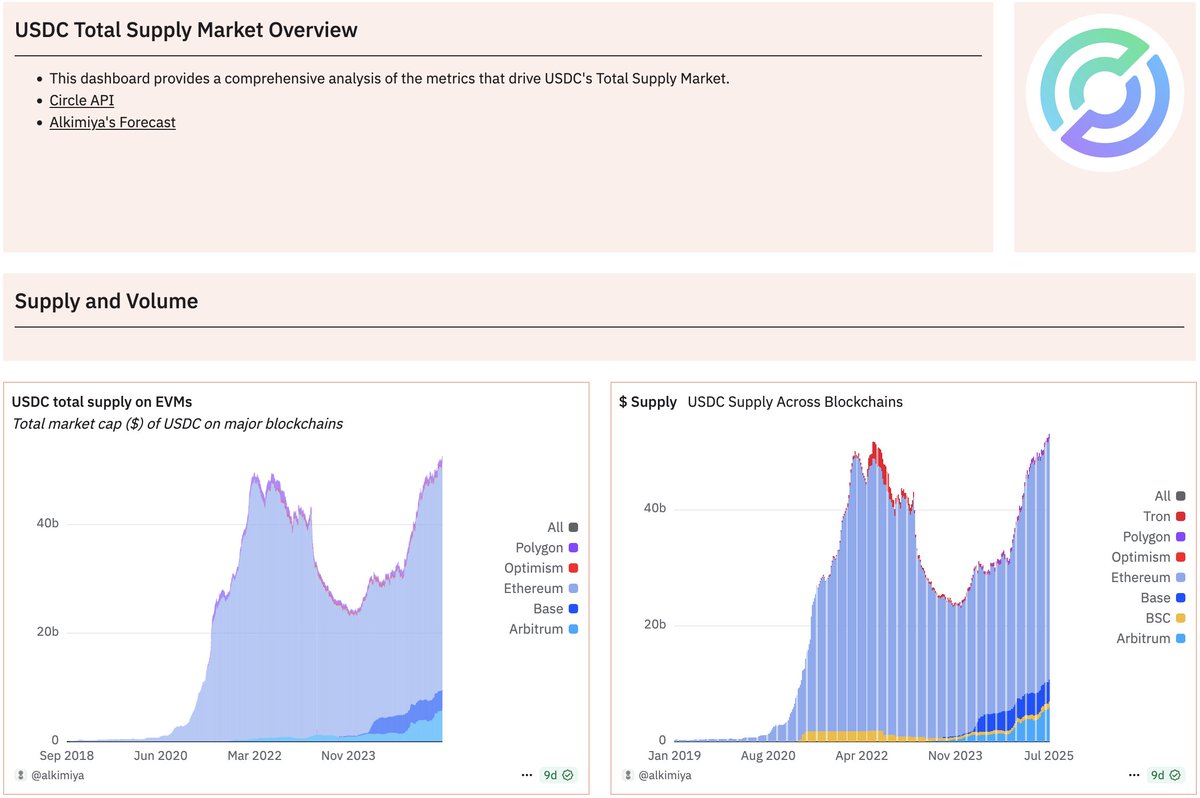Open the @alkimiya author link under the EVMs chart

(56, 775)
